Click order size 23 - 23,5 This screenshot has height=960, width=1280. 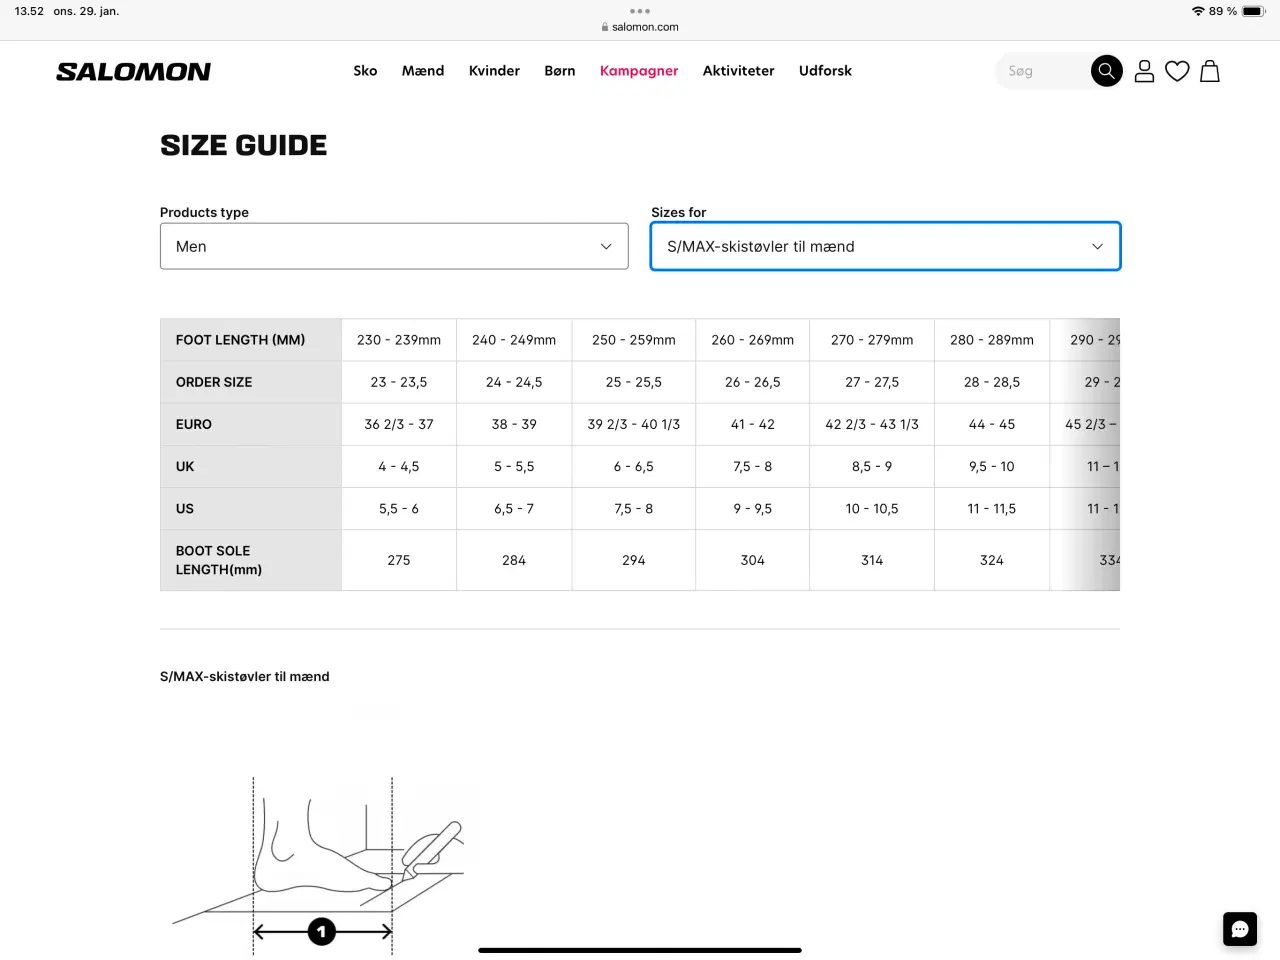399,382
